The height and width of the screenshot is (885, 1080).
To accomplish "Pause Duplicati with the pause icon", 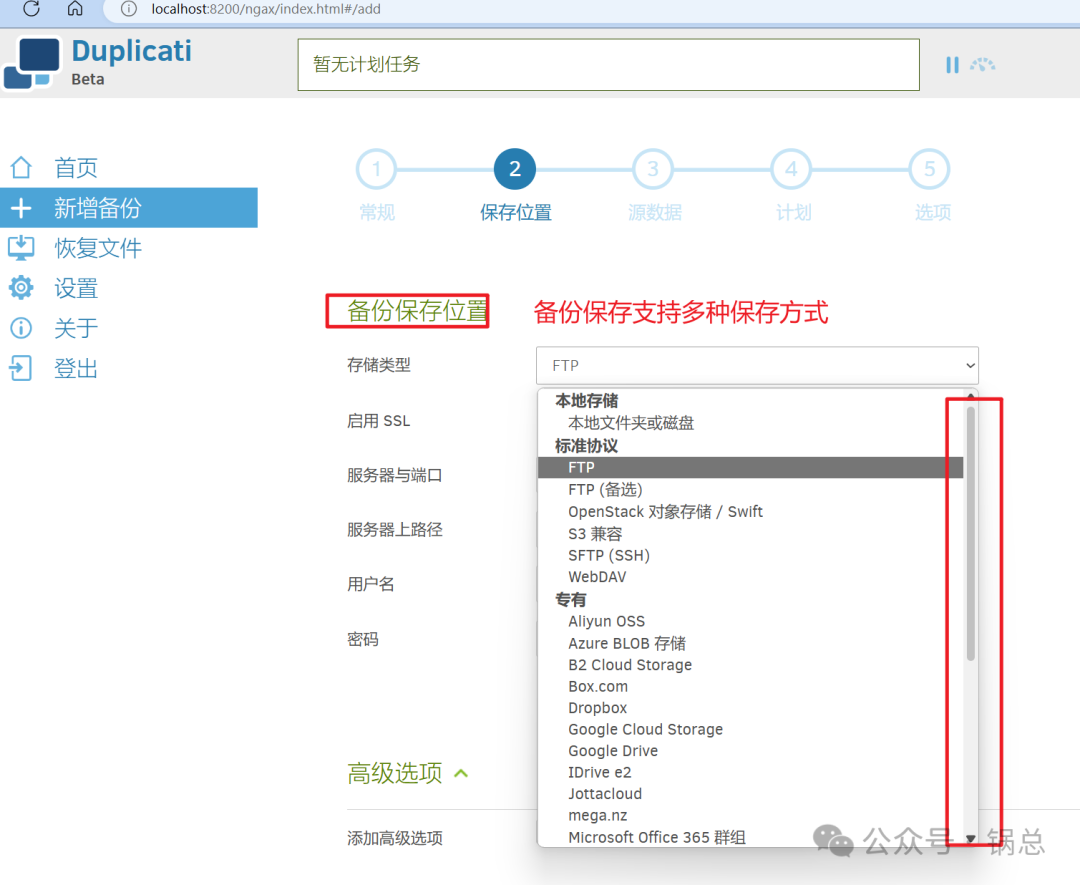I will pyautogui.click(x=952, y=65).
